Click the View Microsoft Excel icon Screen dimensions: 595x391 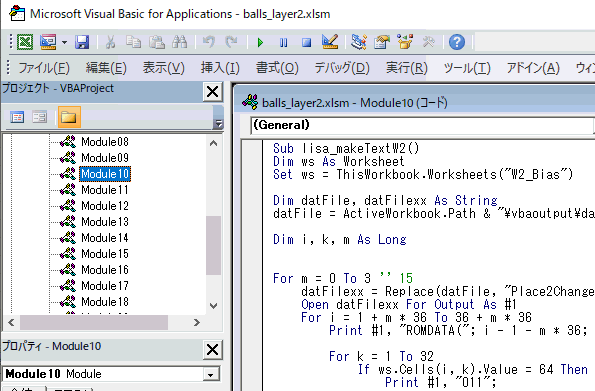point(25,42)
